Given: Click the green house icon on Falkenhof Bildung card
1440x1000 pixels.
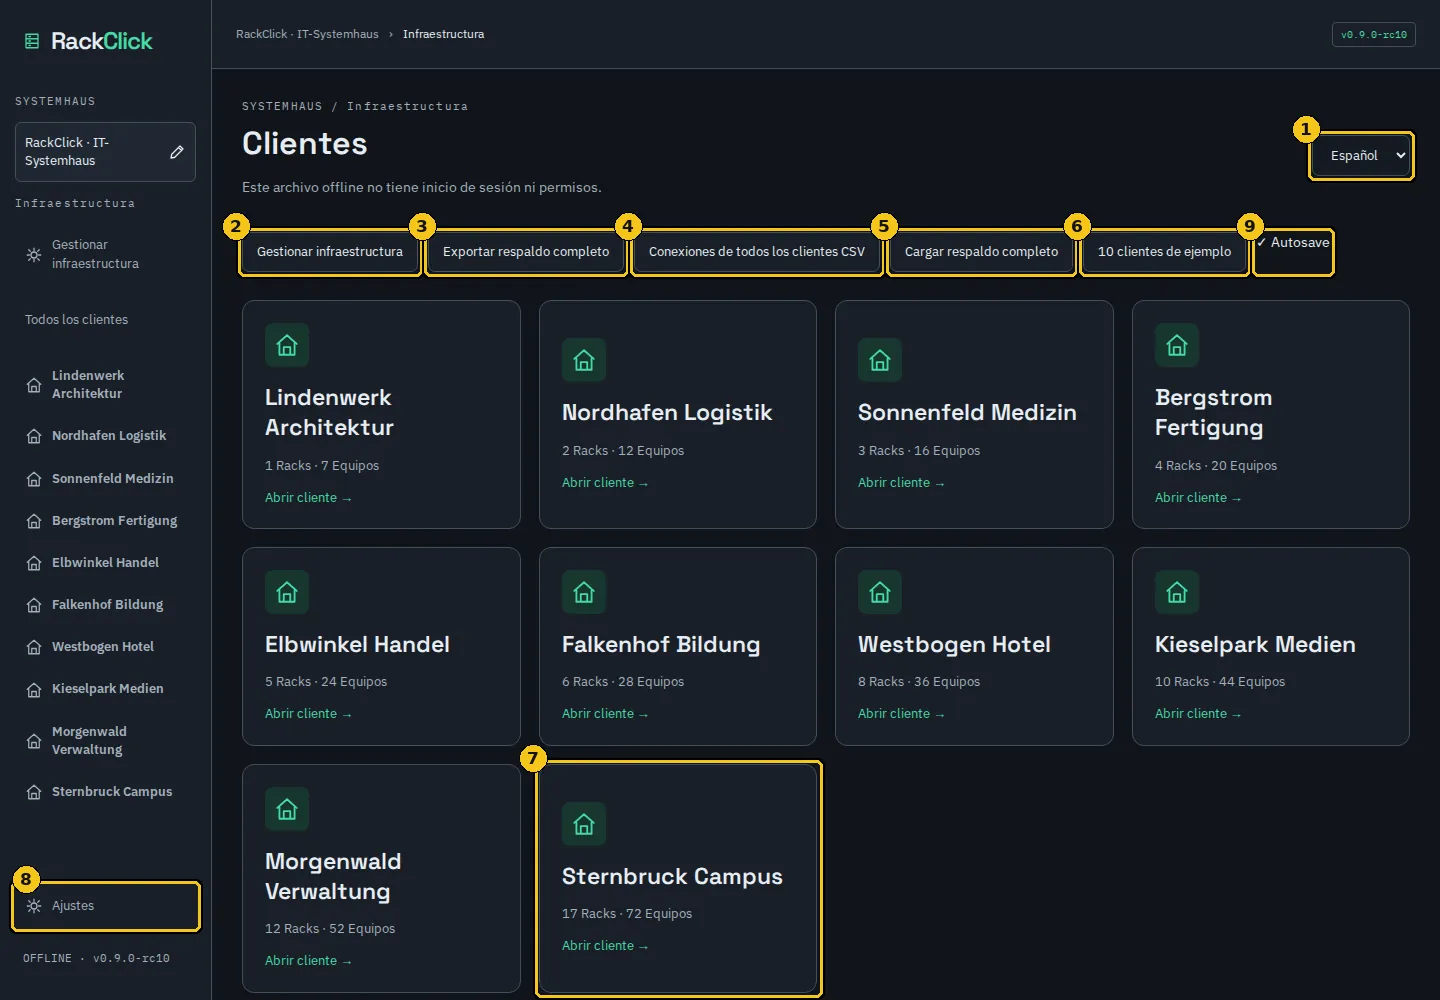Looking at the screenshot, I should coord(584,593).
